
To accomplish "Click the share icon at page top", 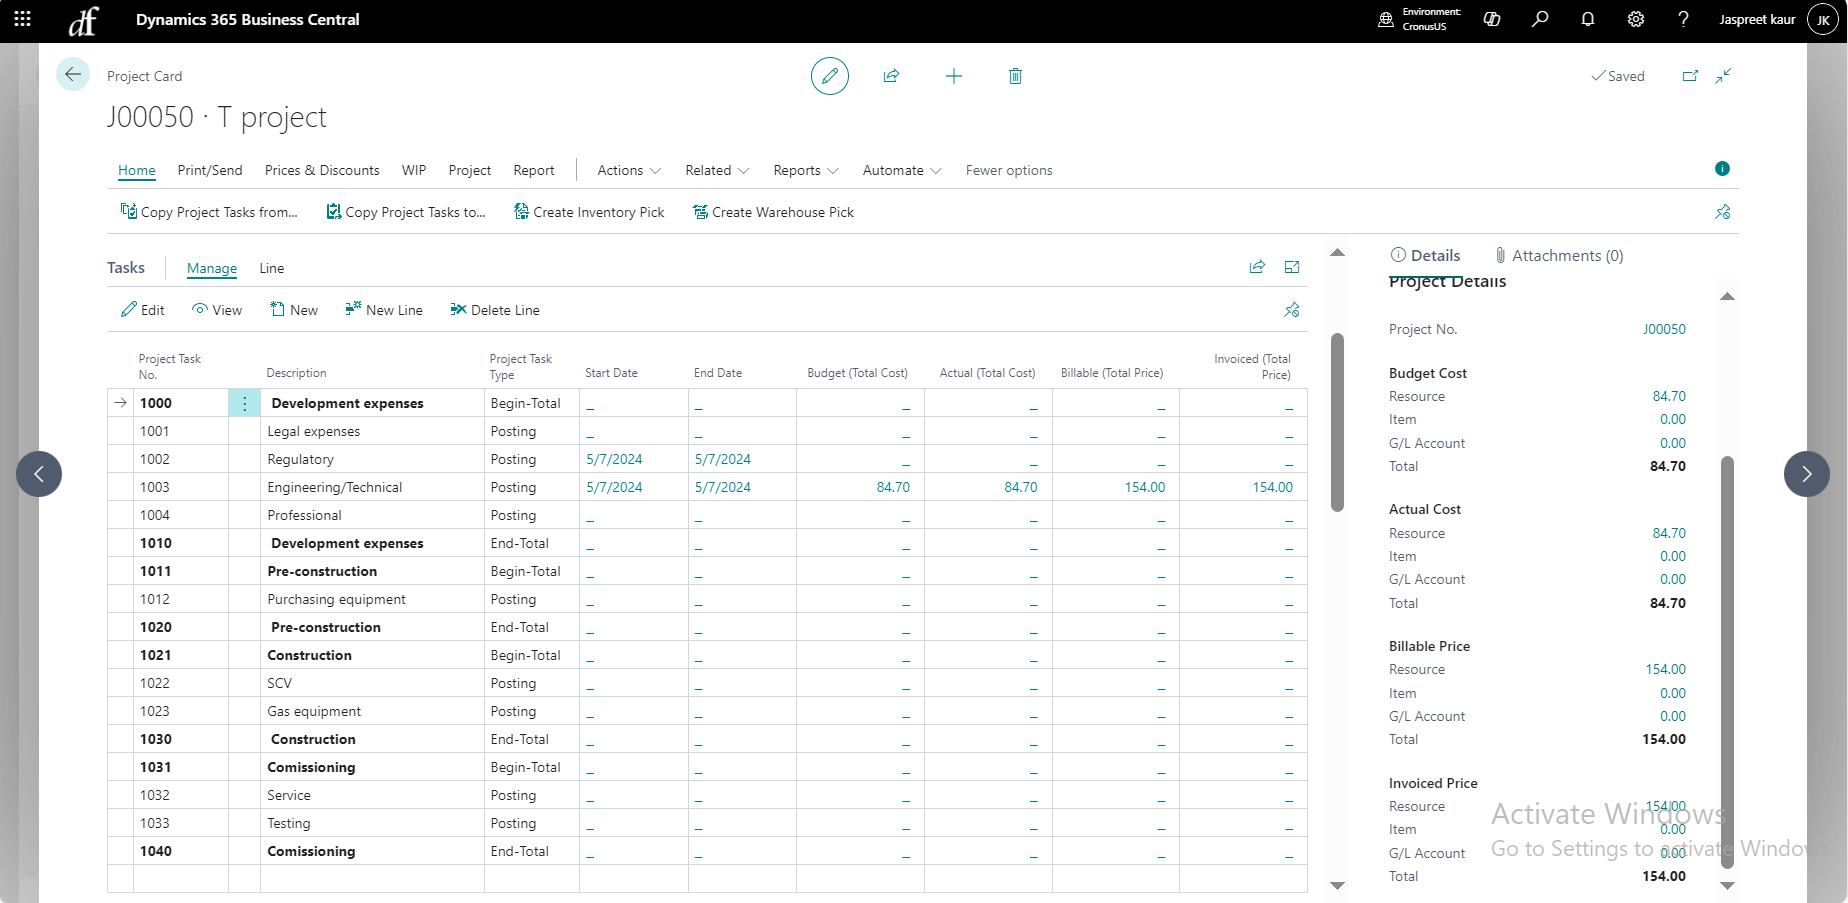I will (891, 76).
